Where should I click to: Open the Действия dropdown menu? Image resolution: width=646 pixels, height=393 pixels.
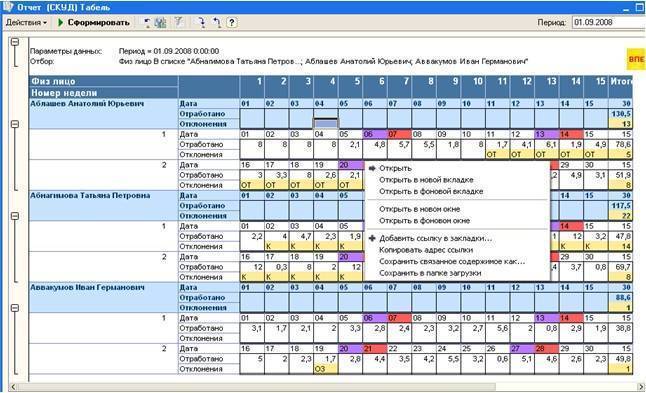pyautogui.click(x=26, y=23)
